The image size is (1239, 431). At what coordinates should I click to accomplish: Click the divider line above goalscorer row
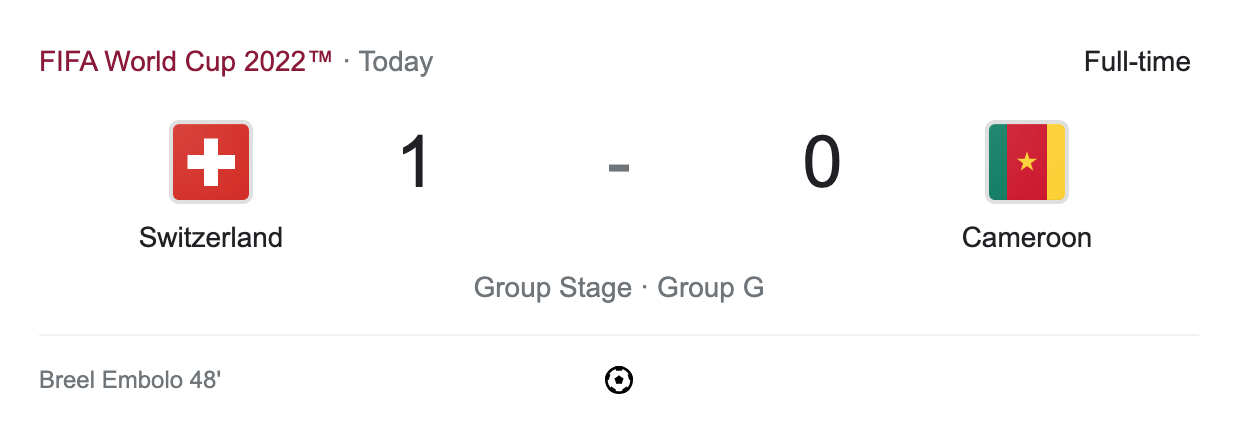(619, 335)
